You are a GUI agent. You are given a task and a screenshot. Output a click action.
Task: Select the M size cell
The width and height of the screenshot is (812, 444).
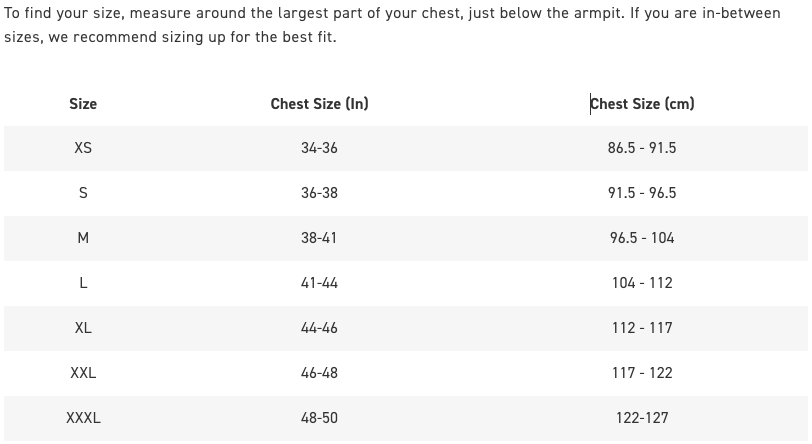[x=83, y=238]
